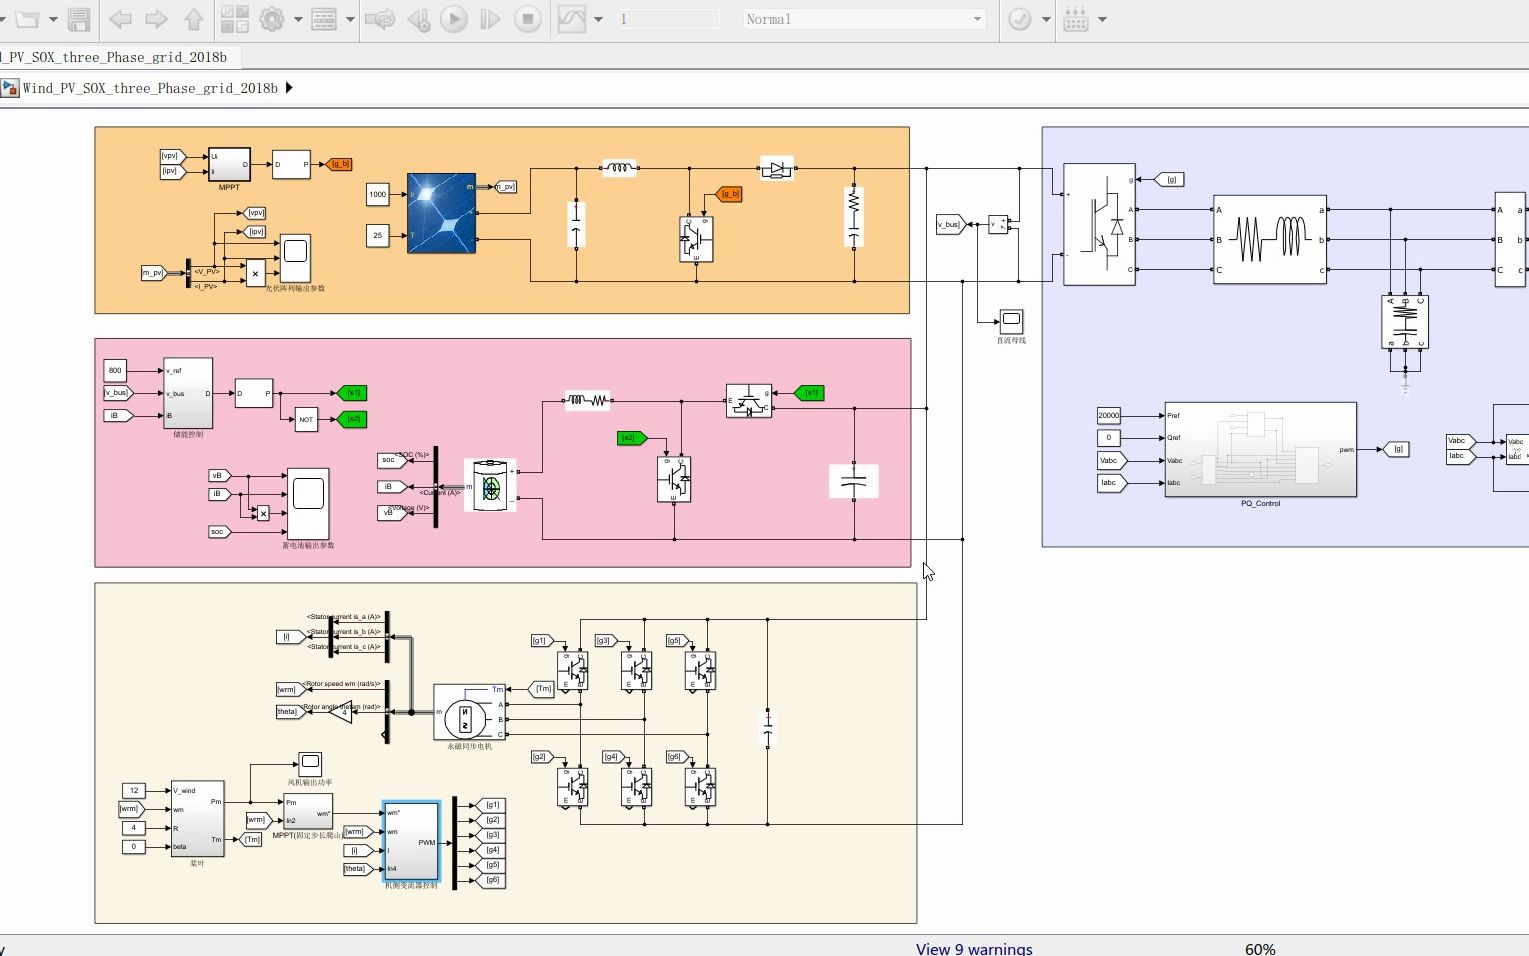Image resolution: width=1529 pixels, height=956 pixels.
Task: Click the green s2 From tag near IGBT
Action: click(632, 438)
